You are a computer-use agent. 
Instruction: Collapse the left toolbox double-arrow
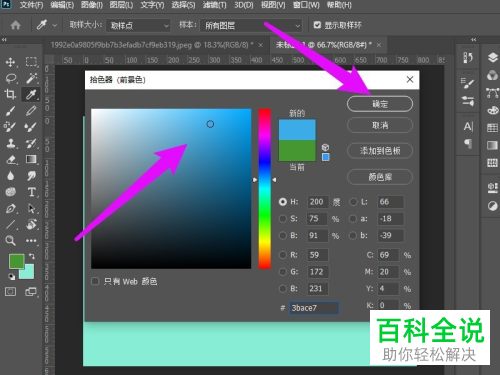coord(4,40)
